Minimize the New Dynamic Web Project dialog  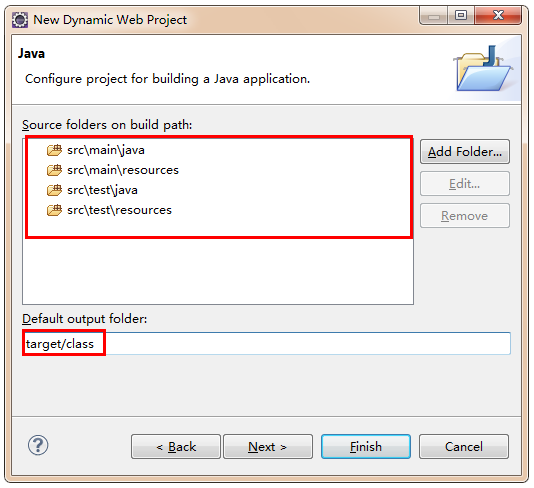(x=434, y=16)
